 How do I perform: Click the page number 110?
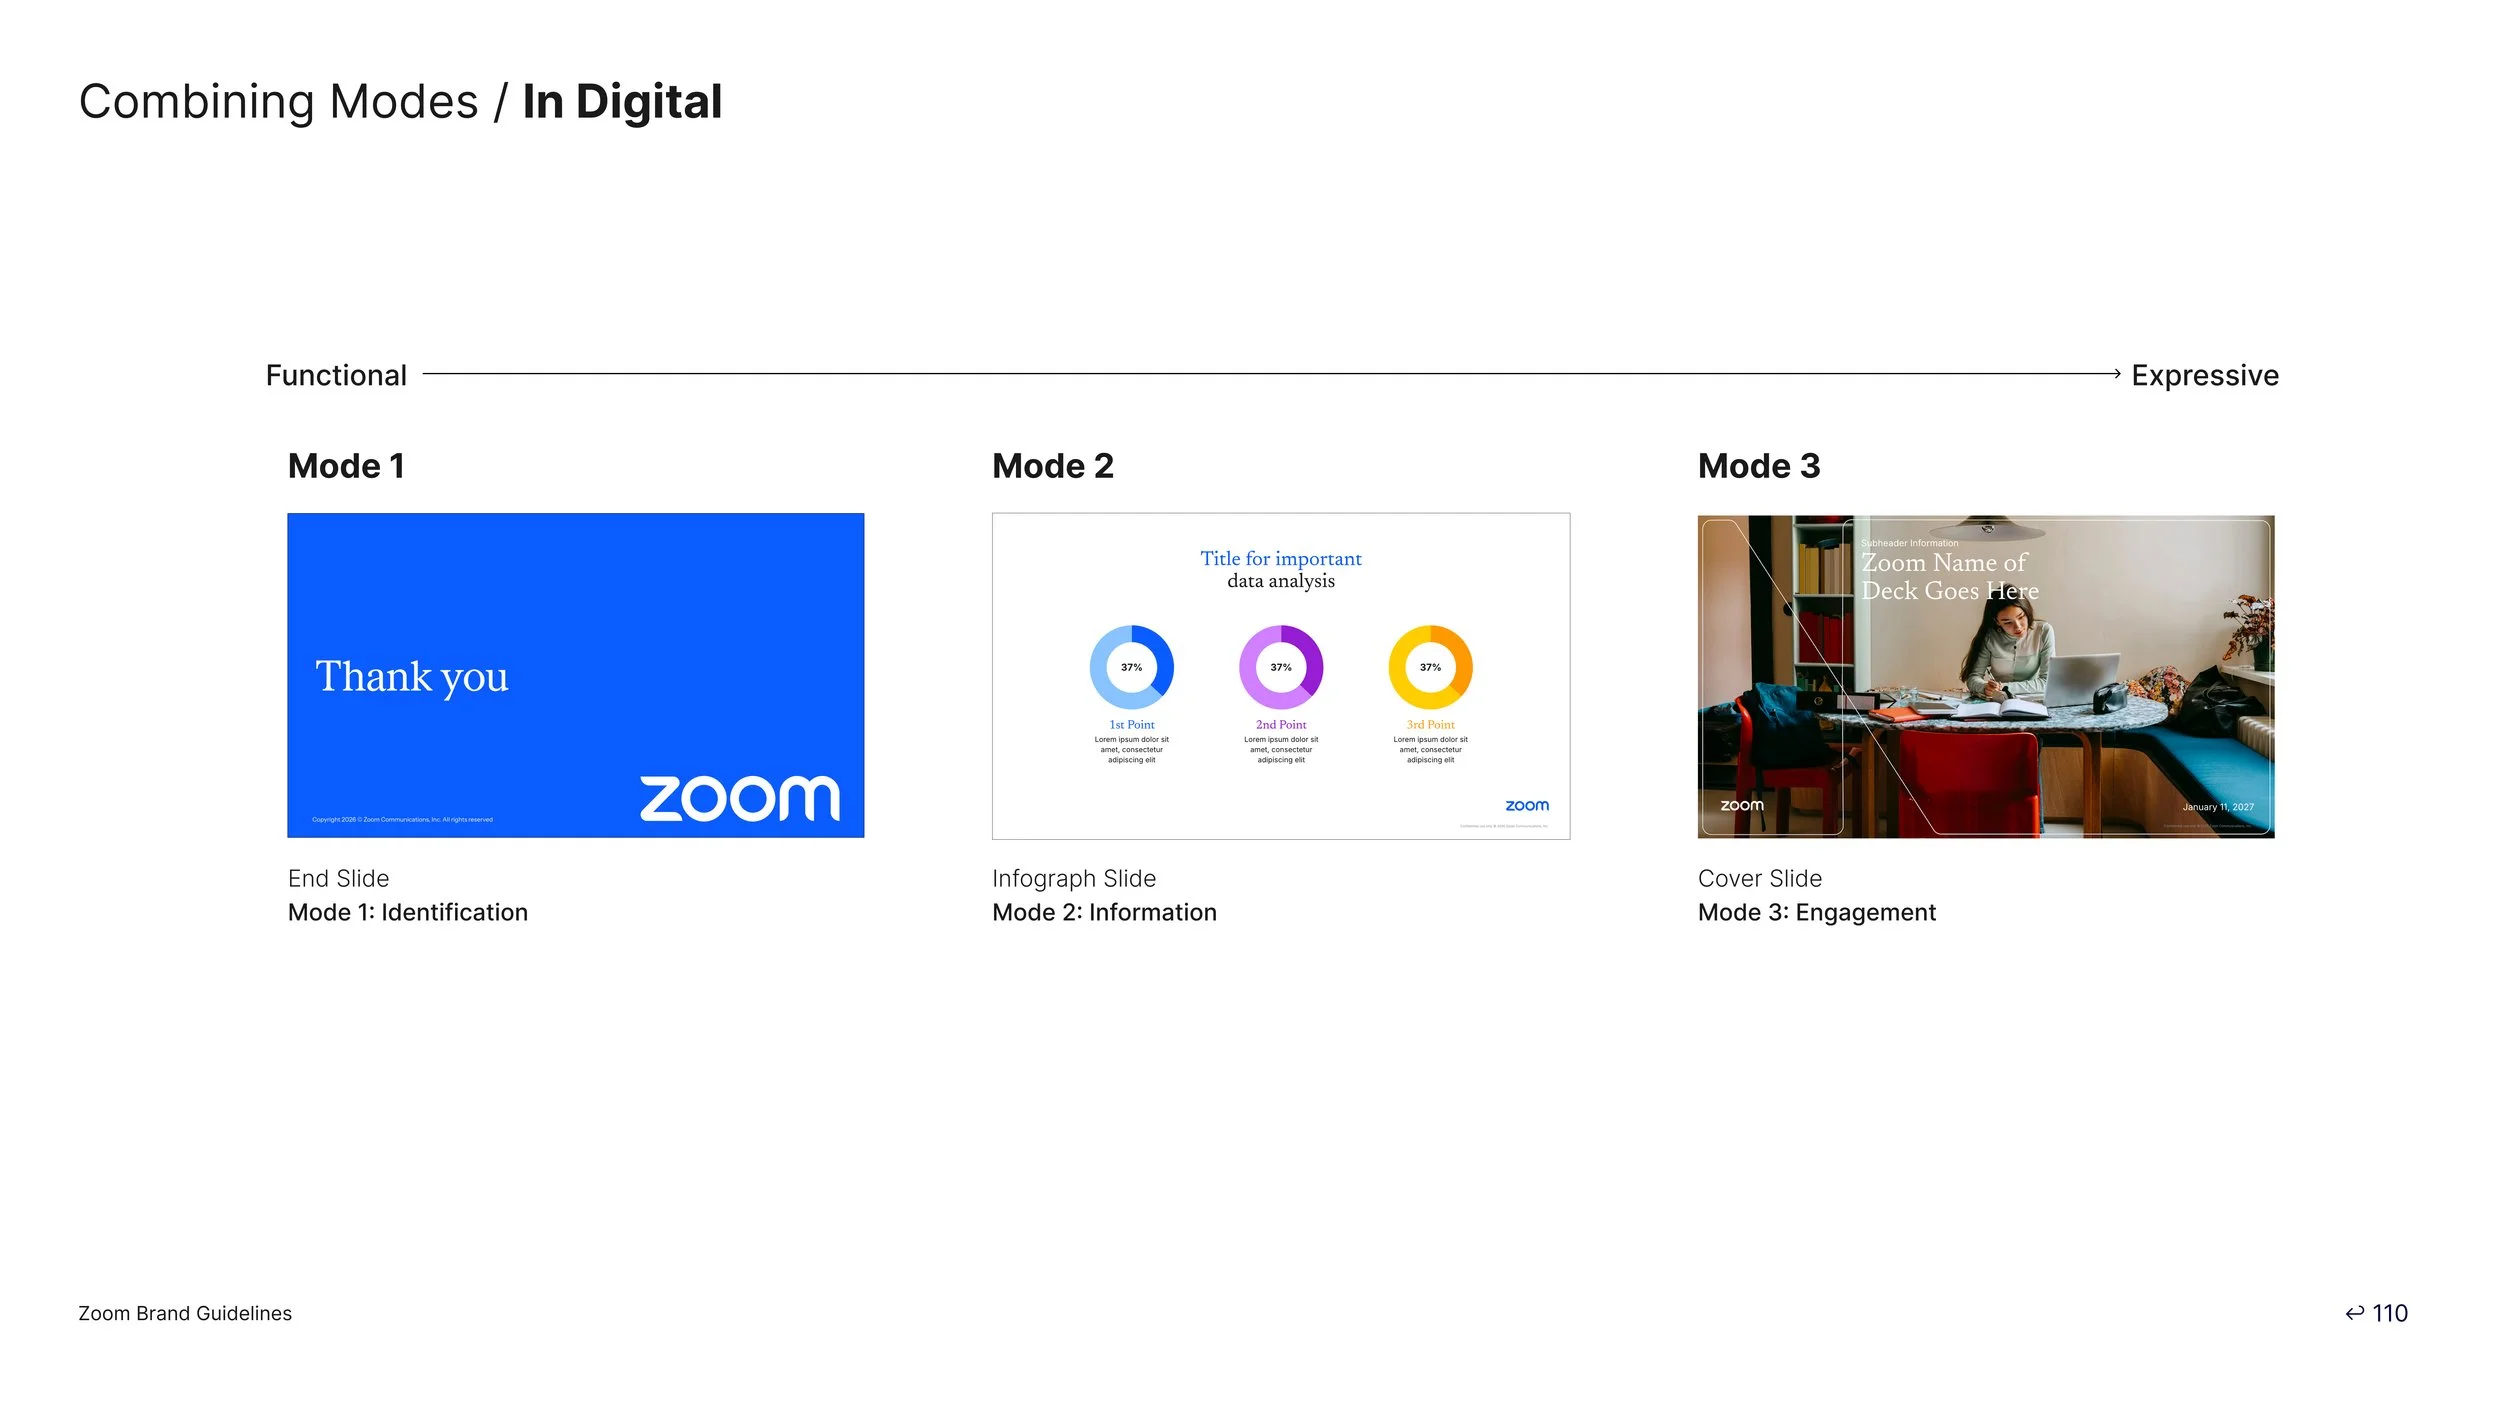point(2390,1313)
